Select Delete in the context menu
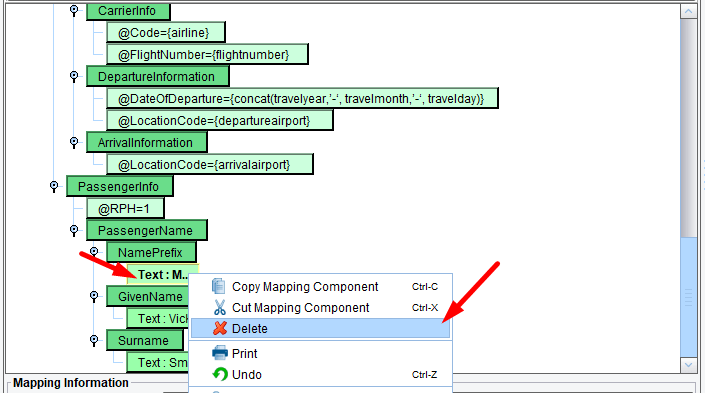705x393 pixels. [x=321, y=328]
